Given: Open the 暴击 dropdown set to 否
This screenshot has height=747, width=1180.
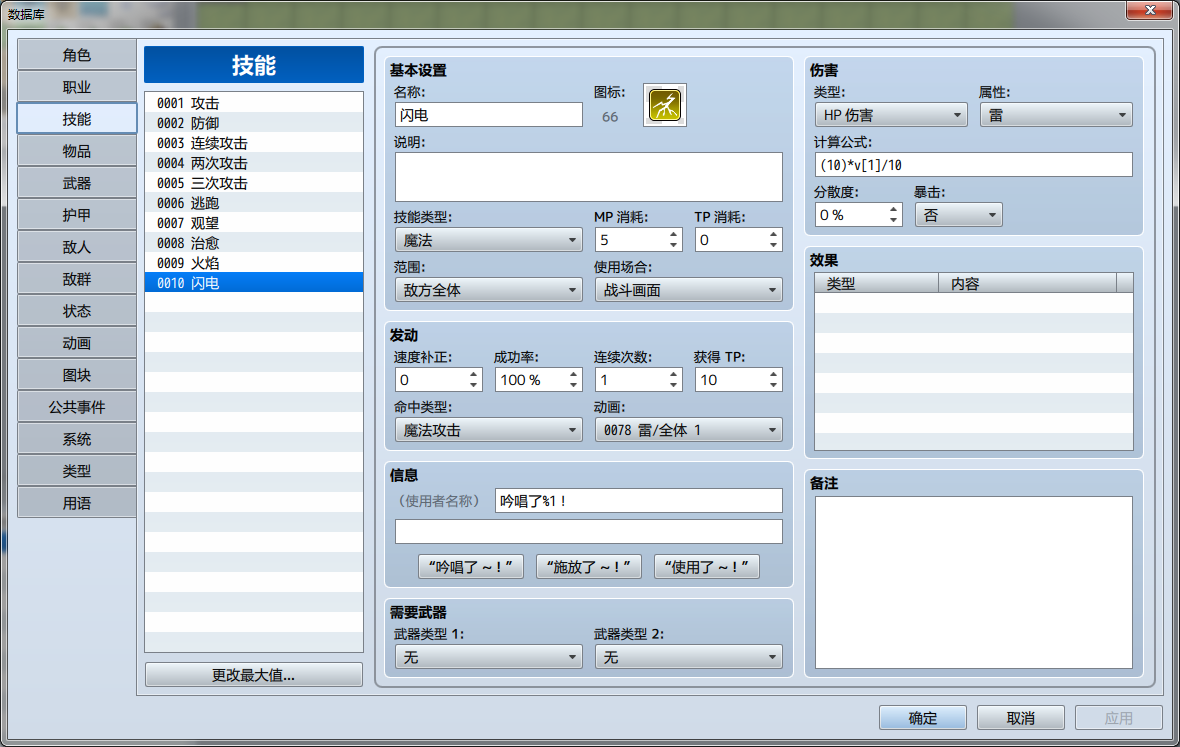Looking at the screenshot, I should tap(959, 214).
